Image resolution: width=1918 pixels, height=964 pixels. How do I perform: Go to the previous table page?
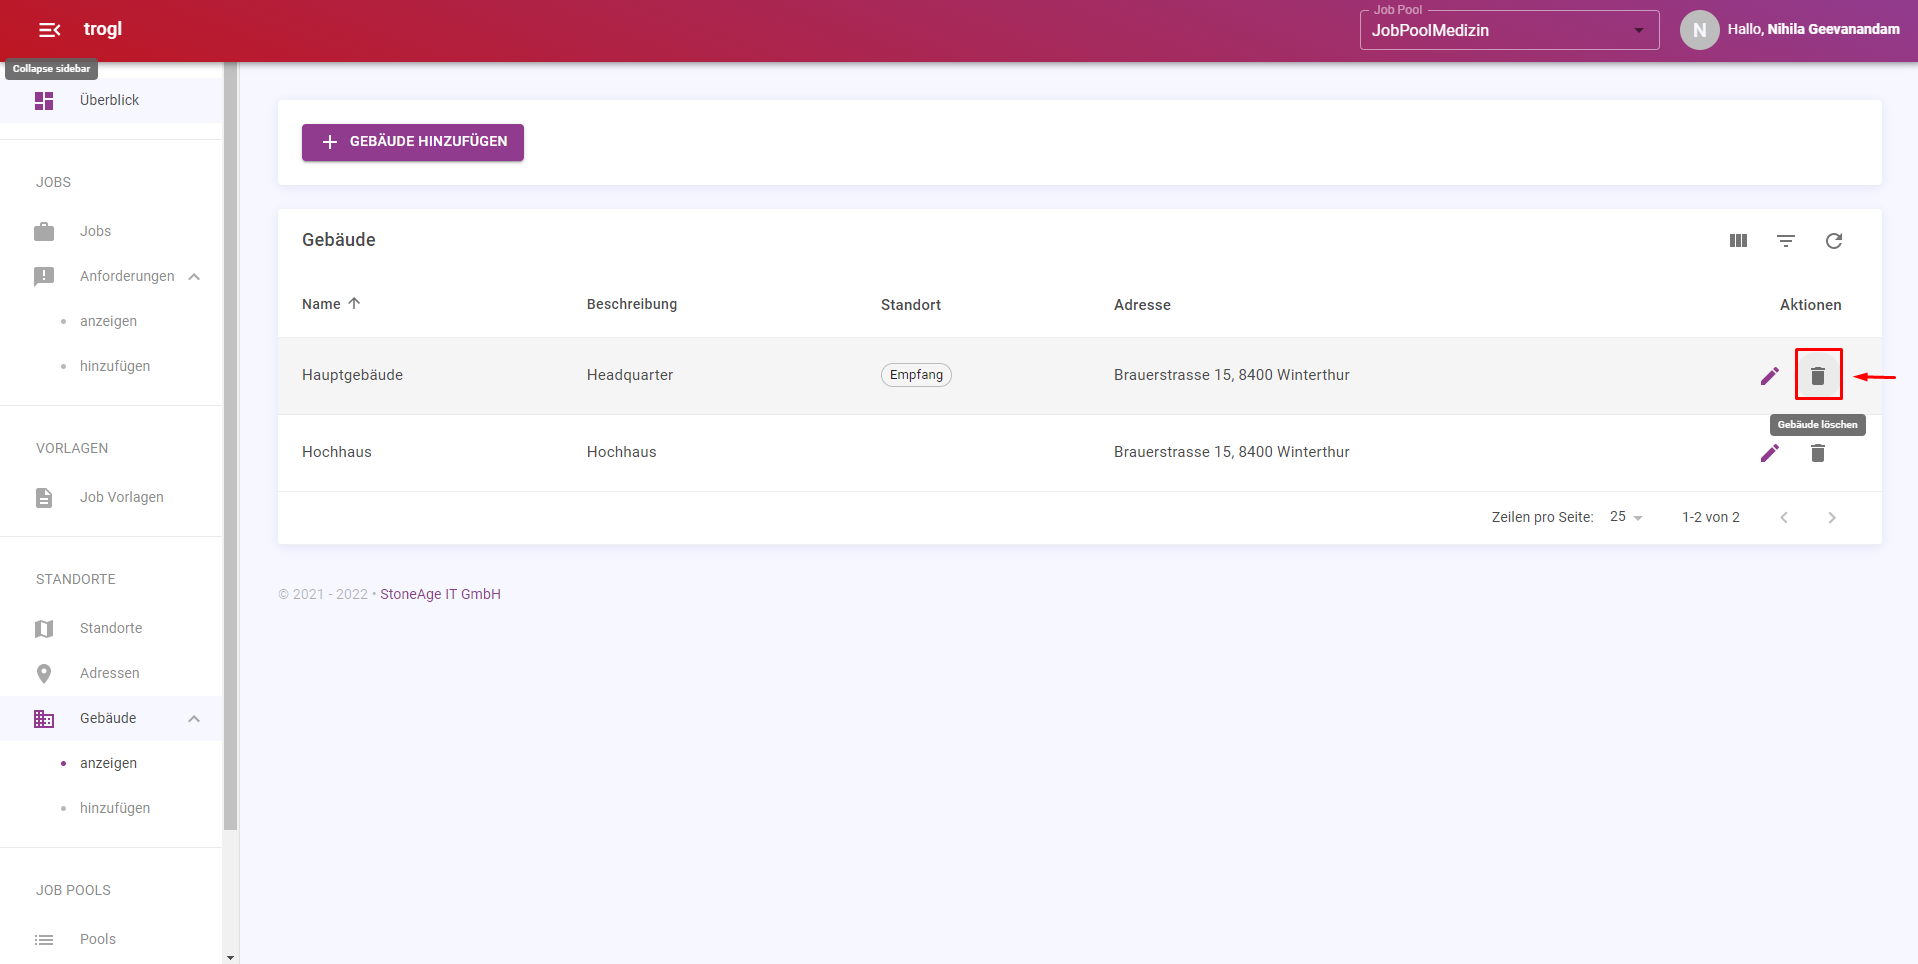click(x=1784, y=518)
